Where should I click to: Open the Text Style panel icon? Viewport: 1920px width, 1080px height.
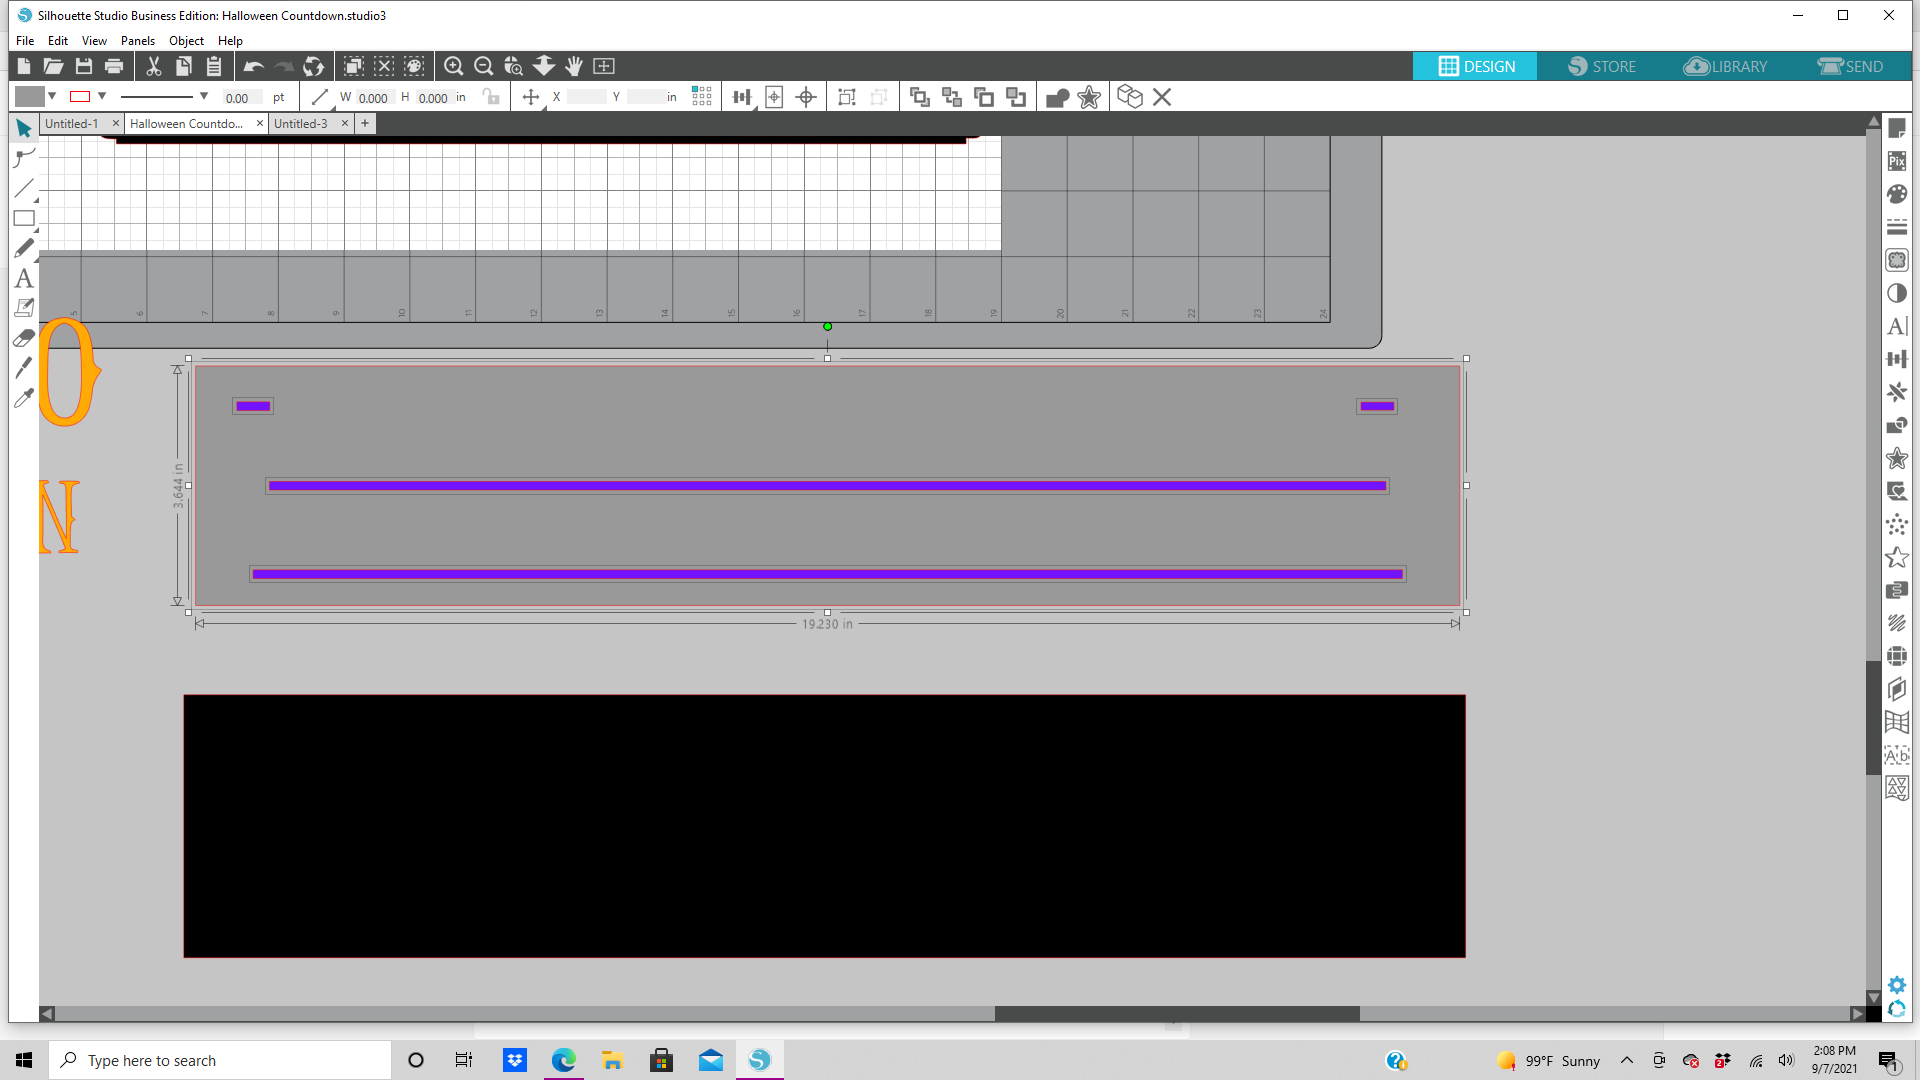tap(1897, 326)
